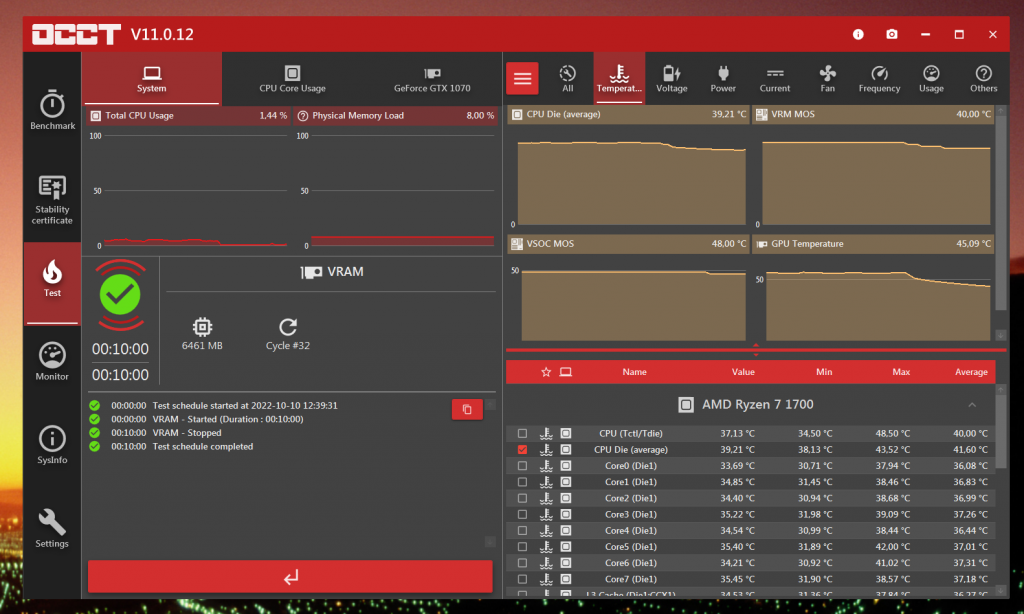Show Current sensors category
Image resolution: width=1024 pixels, height=614 pixels.
pos(775,79)
